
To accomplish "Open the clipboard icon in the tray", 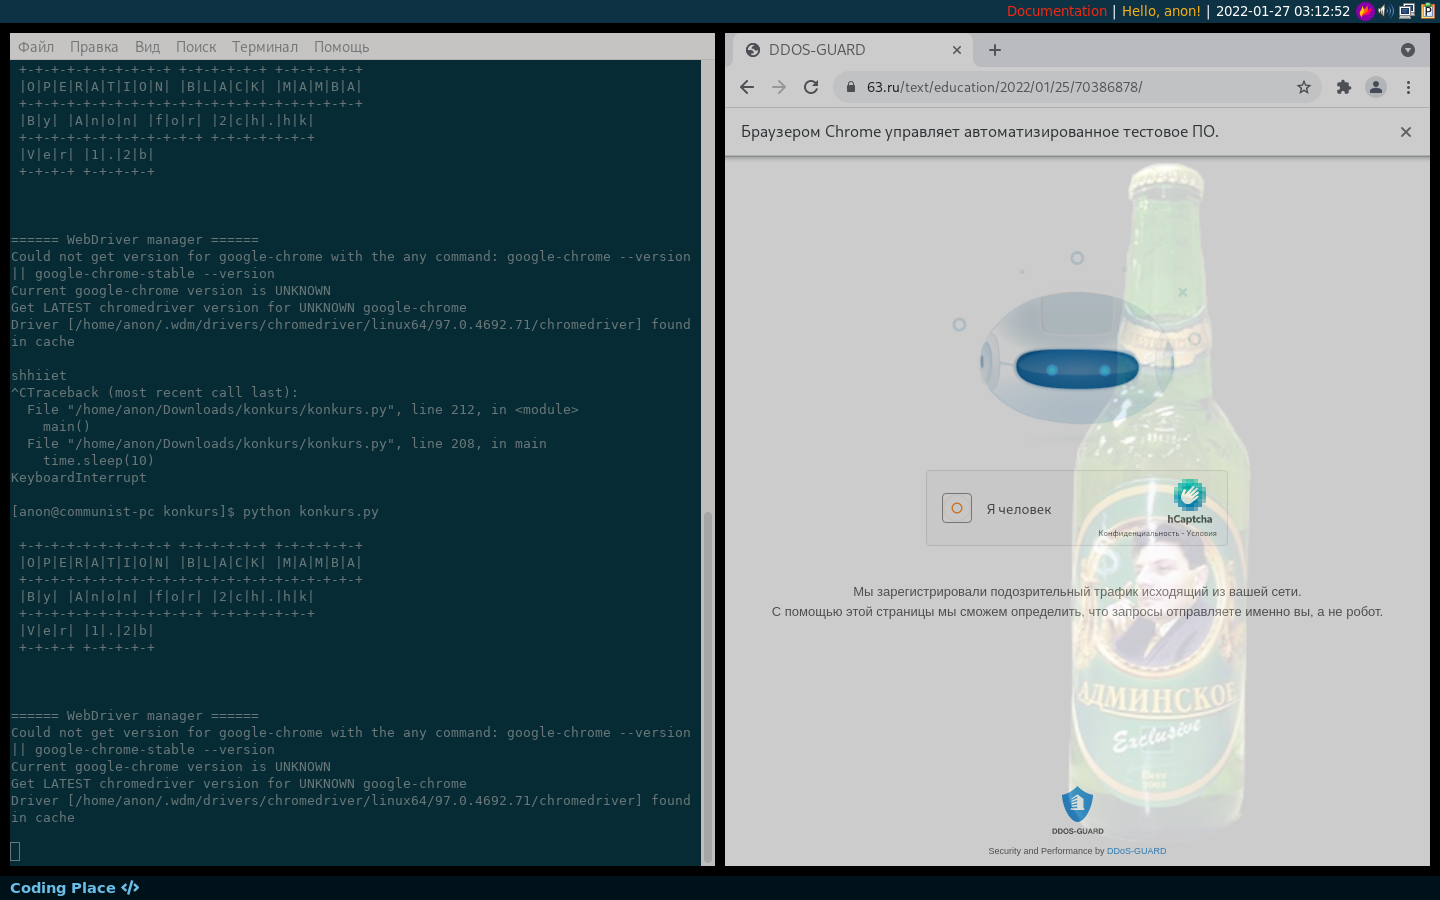I will coord(1428,11).
